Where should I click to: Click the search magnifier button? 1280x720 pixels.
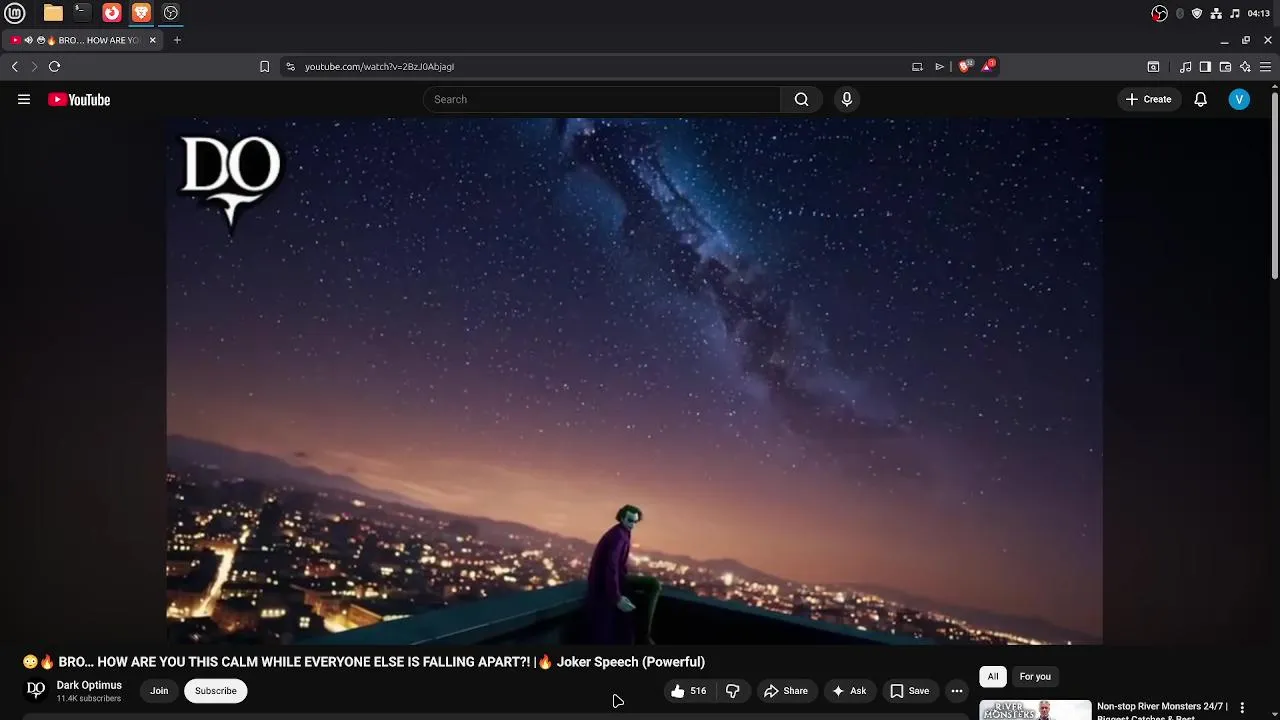(801, 99)
